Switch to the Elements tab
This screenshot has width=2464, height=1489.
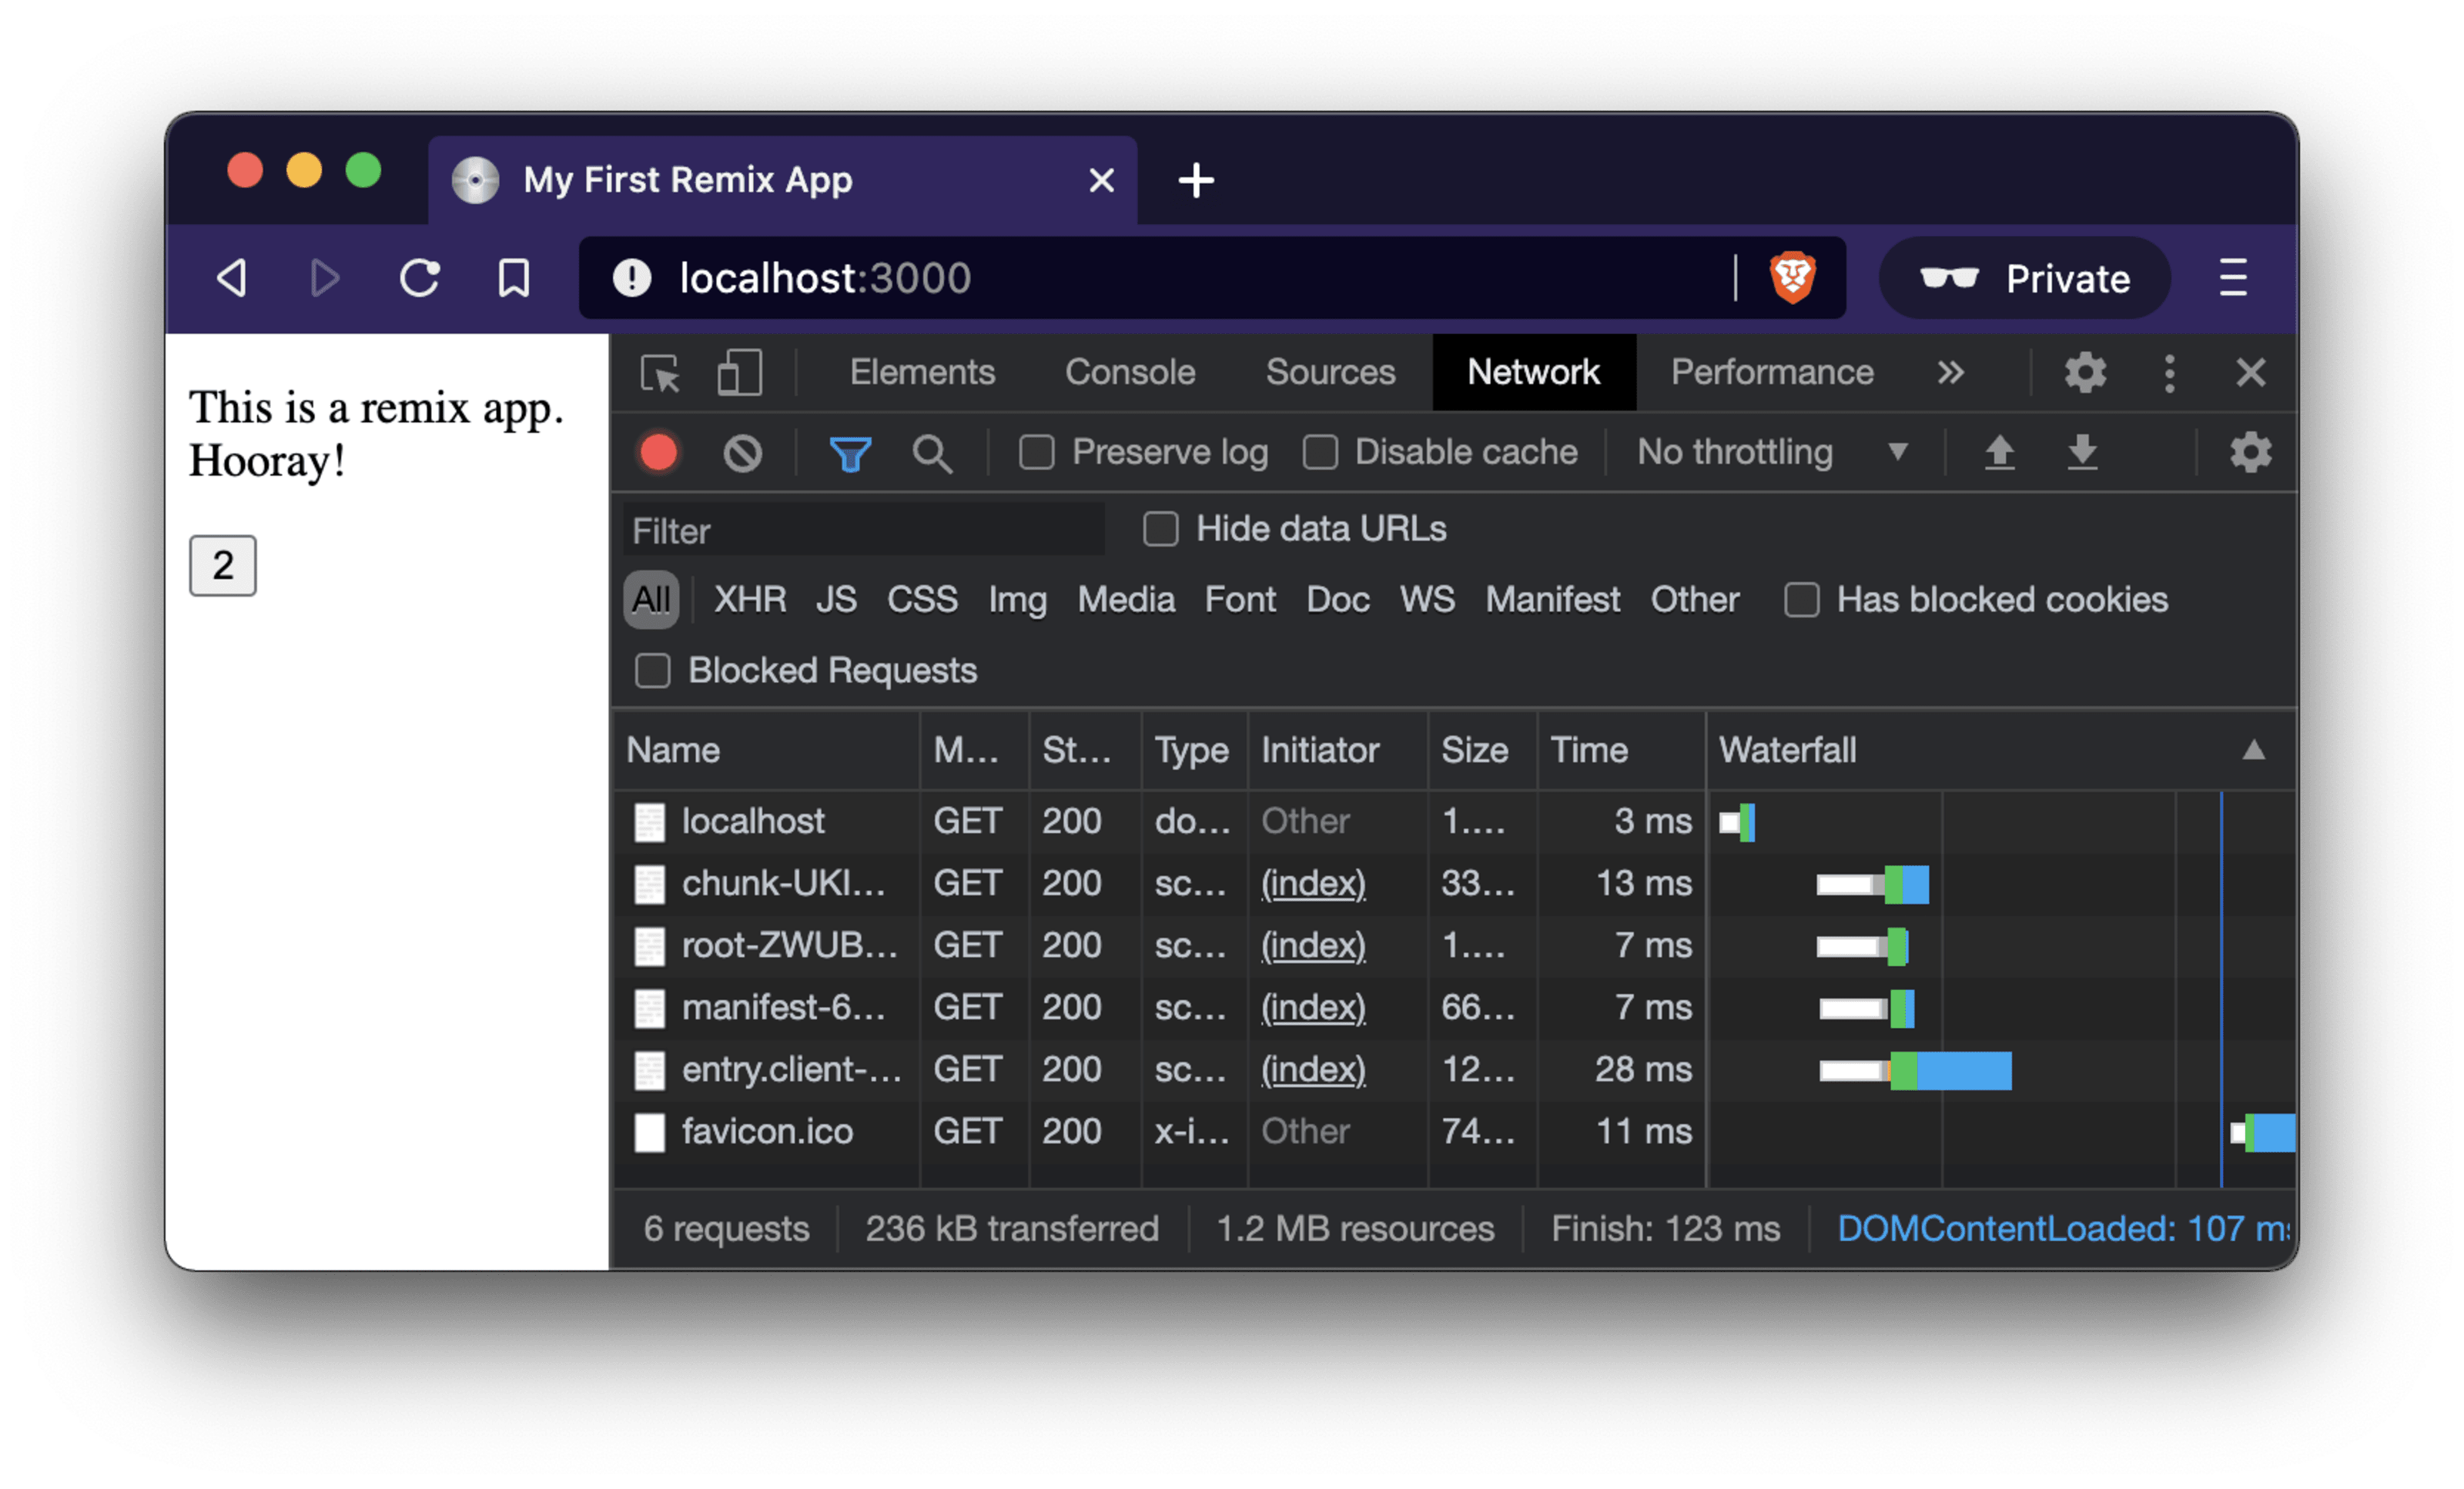922,373
